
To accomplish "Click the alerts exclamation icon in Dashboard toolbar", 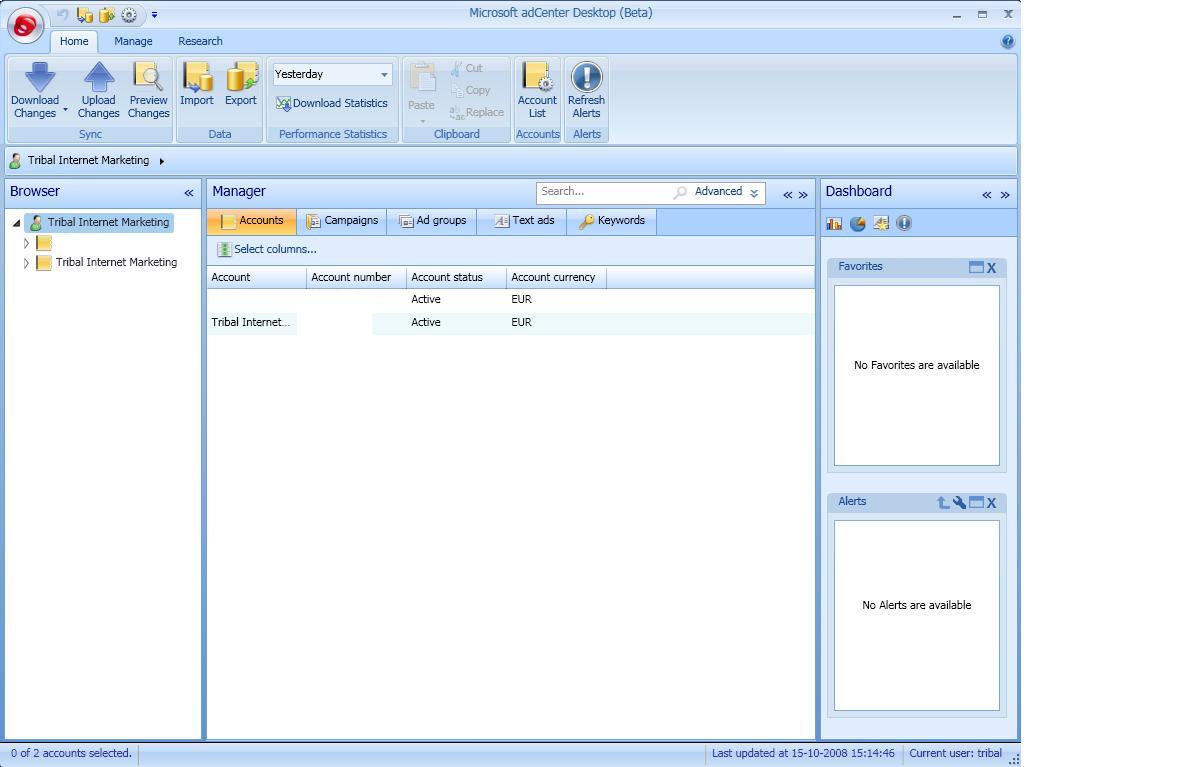I will pyautogui.click(x=904, y=223).
